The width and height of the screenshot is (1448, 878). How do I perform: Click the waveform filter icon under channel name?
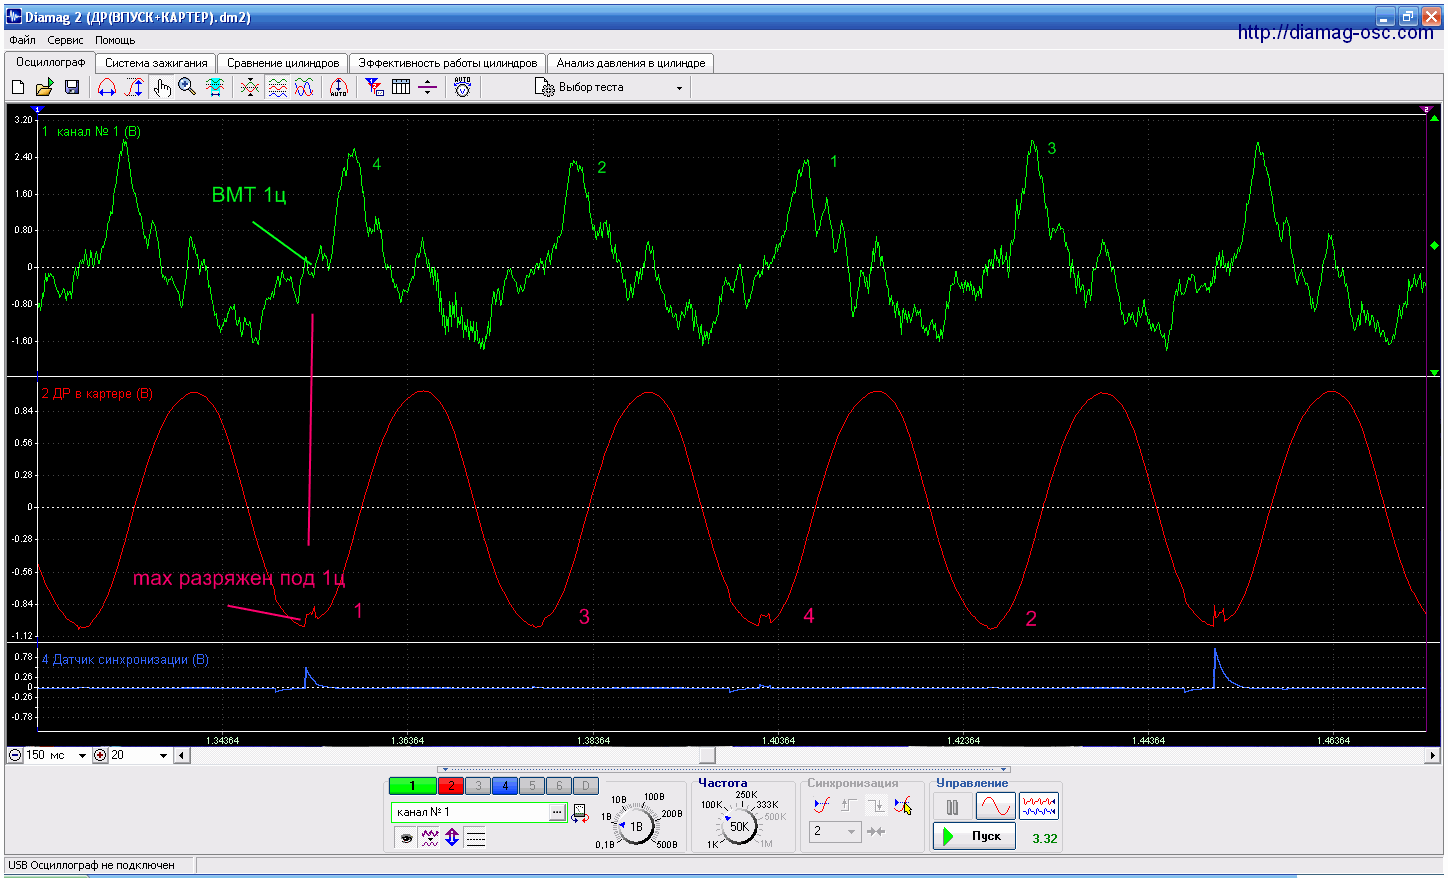tap(430, 838)
